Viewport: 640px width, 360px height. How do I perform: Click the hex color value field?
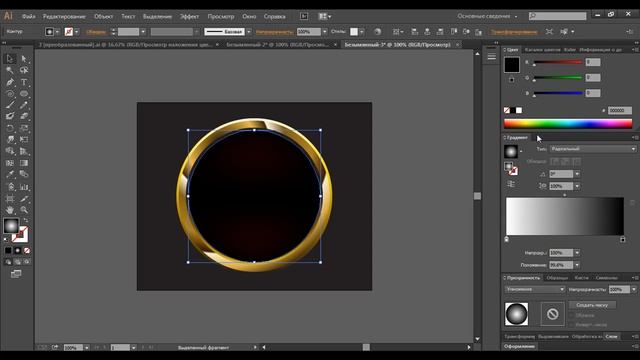(x=620, y=110)
